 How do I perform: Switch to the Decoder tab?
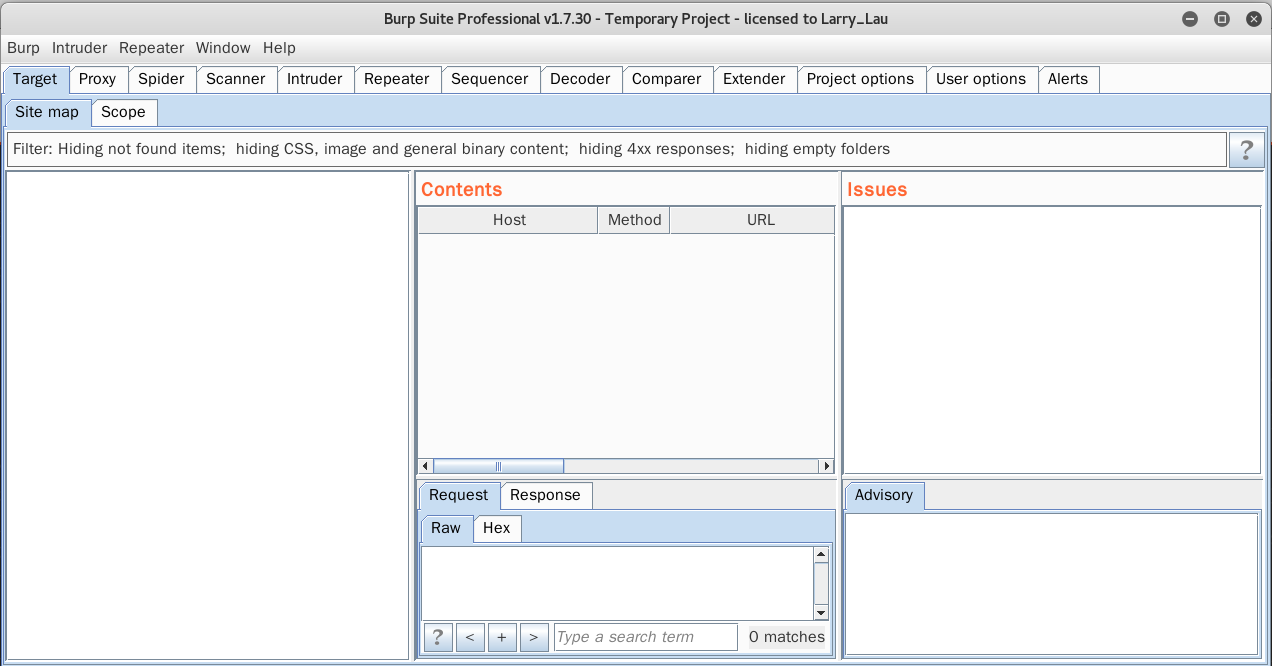[x=580, y=79]
